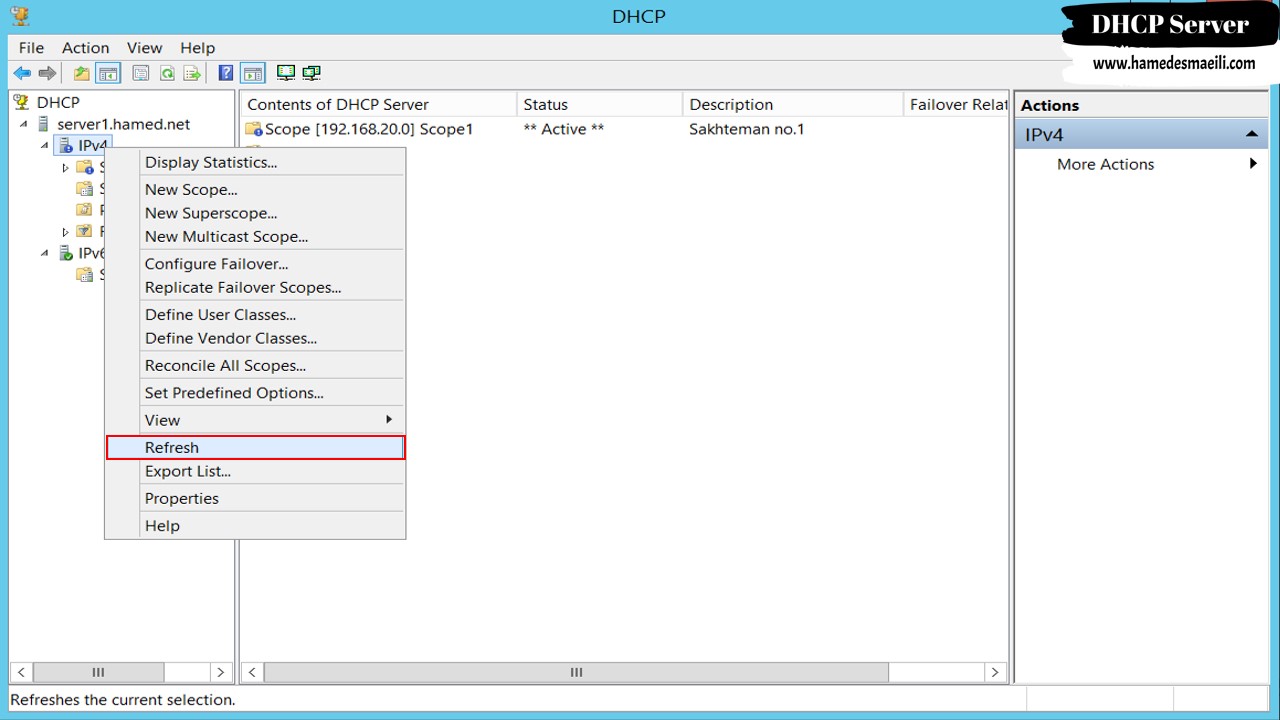Viewport: 1280px width, 720px height.
Task: Open the File menu
Action: click(31, 48)
